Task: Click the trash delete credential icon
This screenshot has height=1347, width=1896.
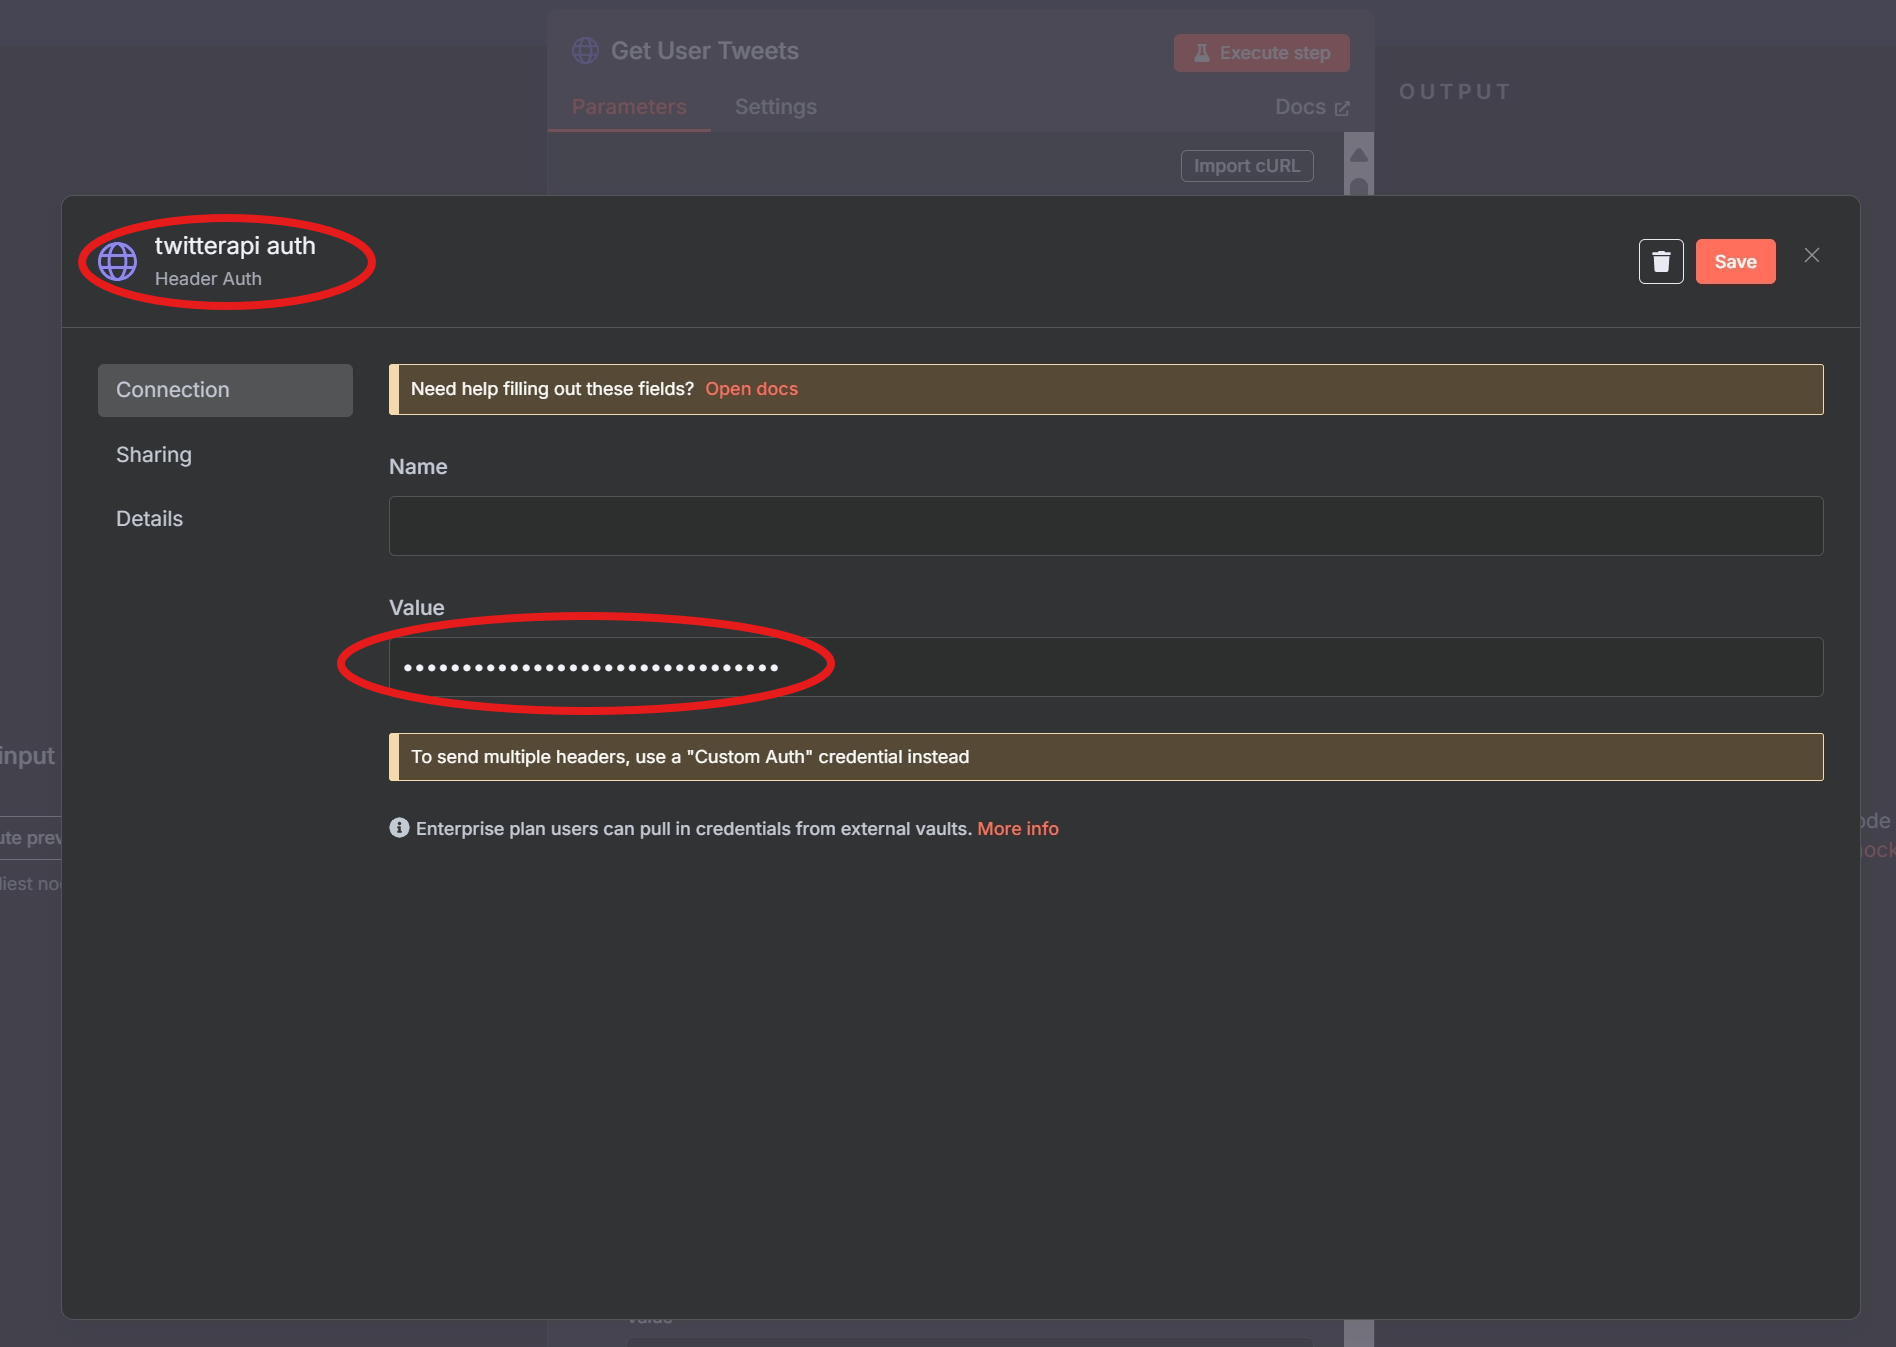Action: pyautogui.click(x=1660, y=262)
